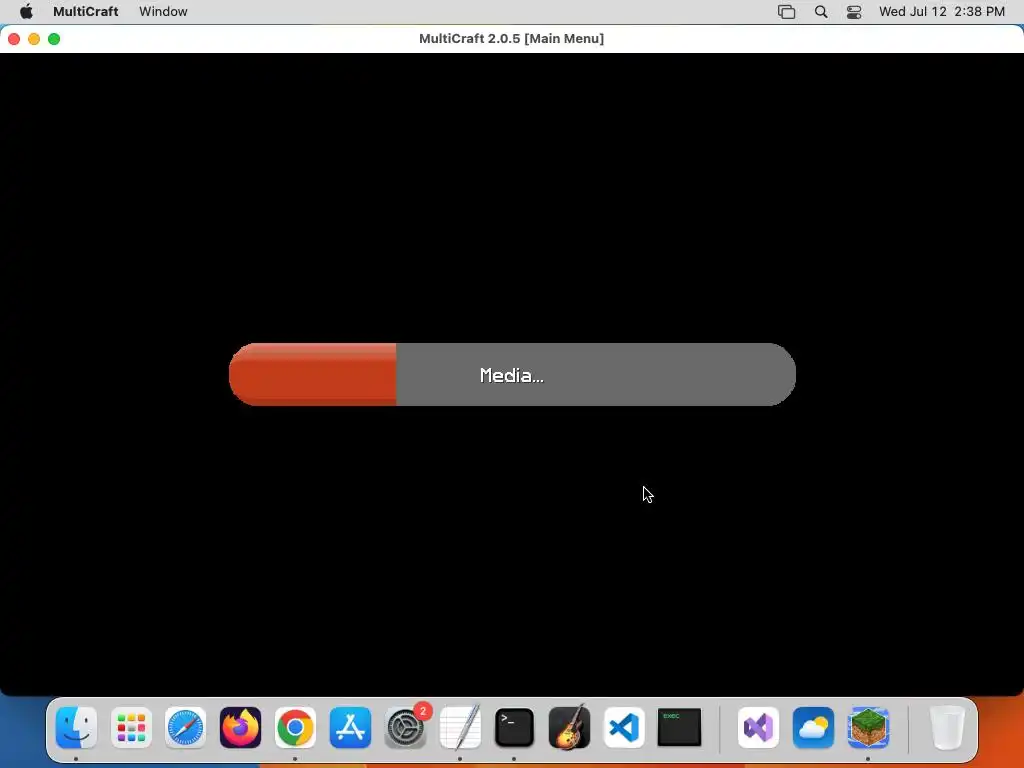
Task: Launch Visual Studio purple icon
Action: (x=758, y=727)
